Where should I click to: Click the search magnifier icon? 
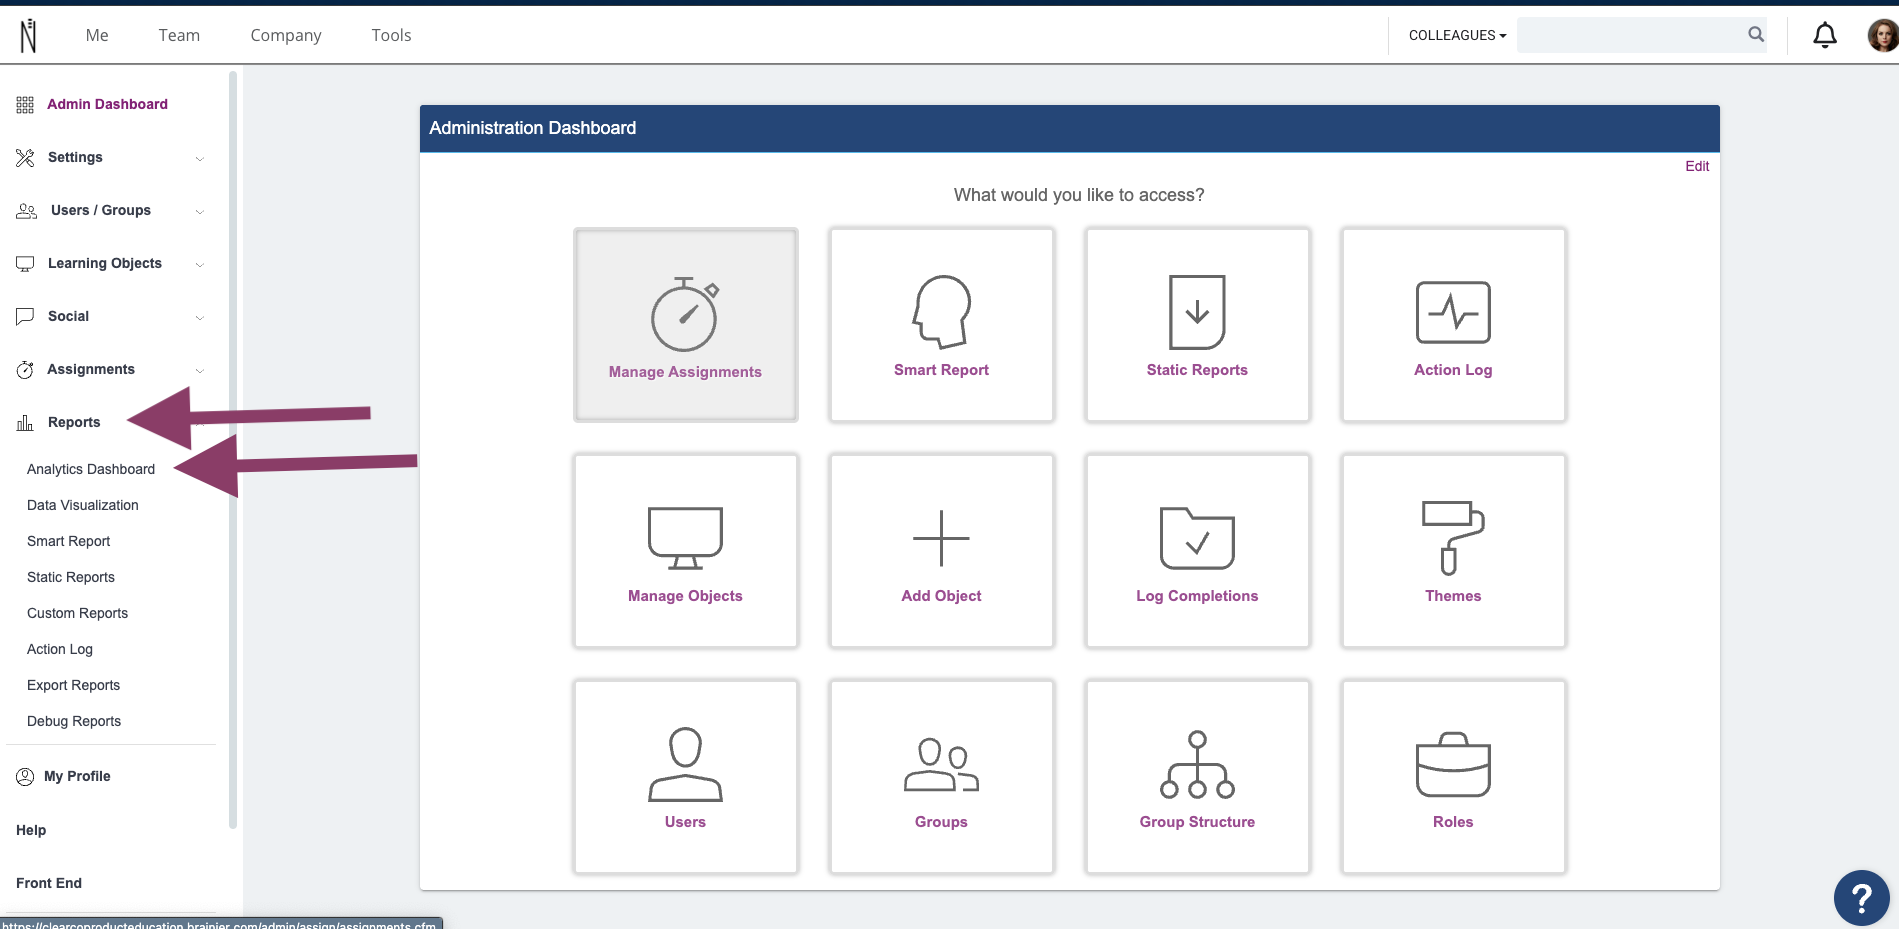pos(1755,35)
